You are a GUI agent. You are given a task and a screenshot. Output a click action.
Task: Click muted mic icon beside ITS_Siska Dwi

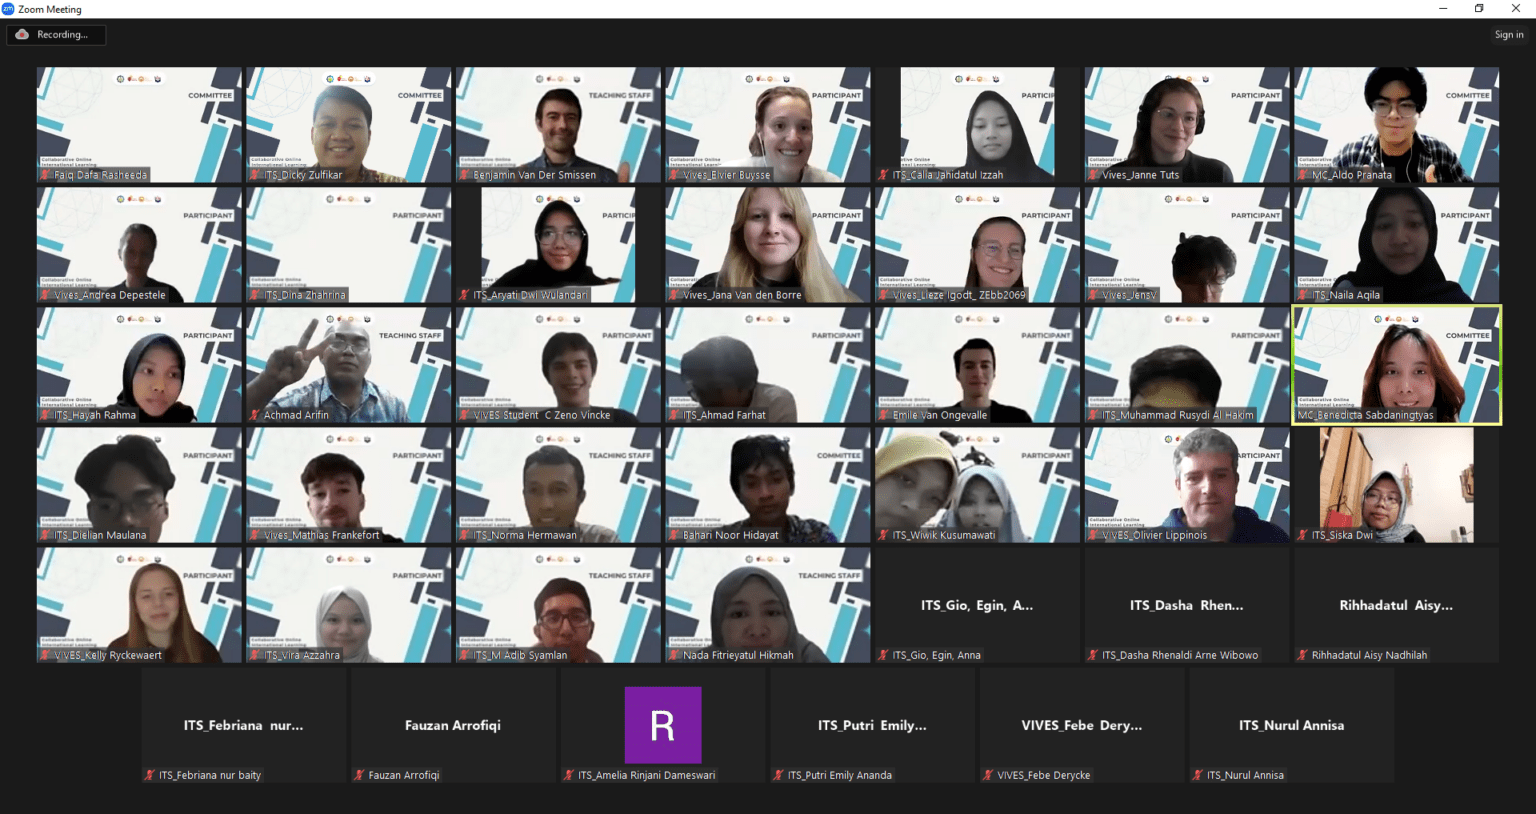click(x=1302, y=535)
